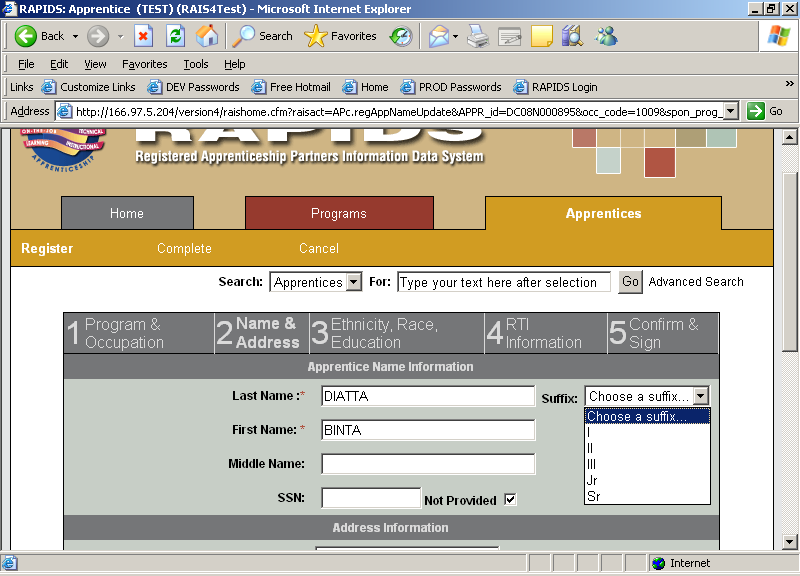
Task: Open the History toolbar icon
Action: click(x=400, y=36)
